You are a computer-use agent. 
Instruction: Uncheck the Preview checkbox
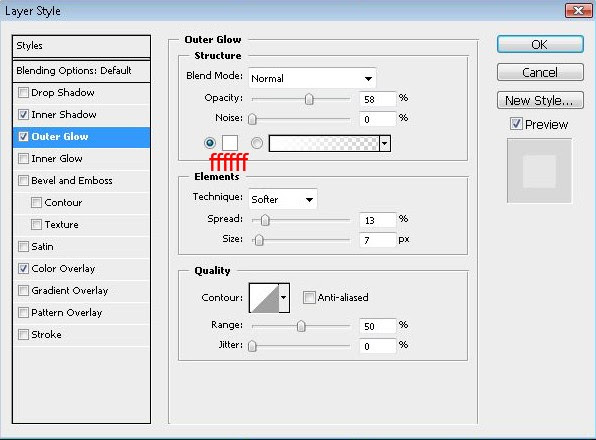coord(516,124)
